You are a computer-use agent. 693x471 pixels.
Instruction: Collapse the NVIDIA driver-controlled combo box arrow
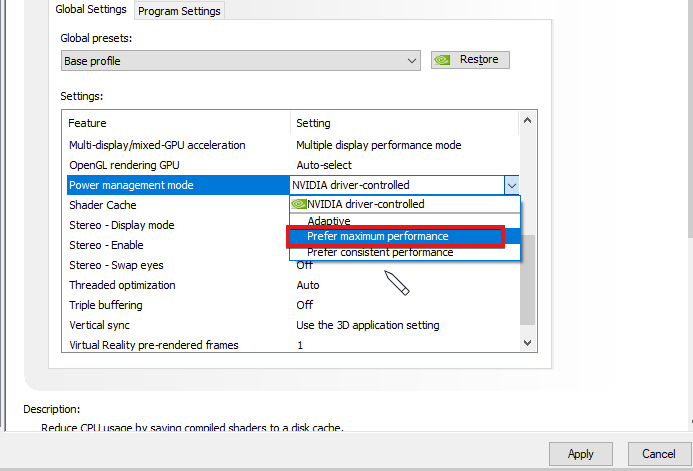tap(512, 185)
